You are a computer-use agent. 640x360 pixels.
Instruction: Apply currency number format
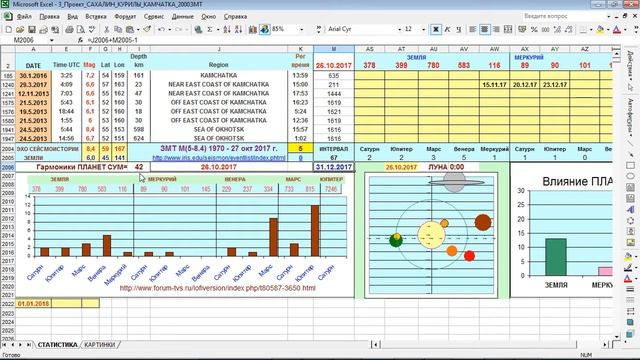(522, 29)
